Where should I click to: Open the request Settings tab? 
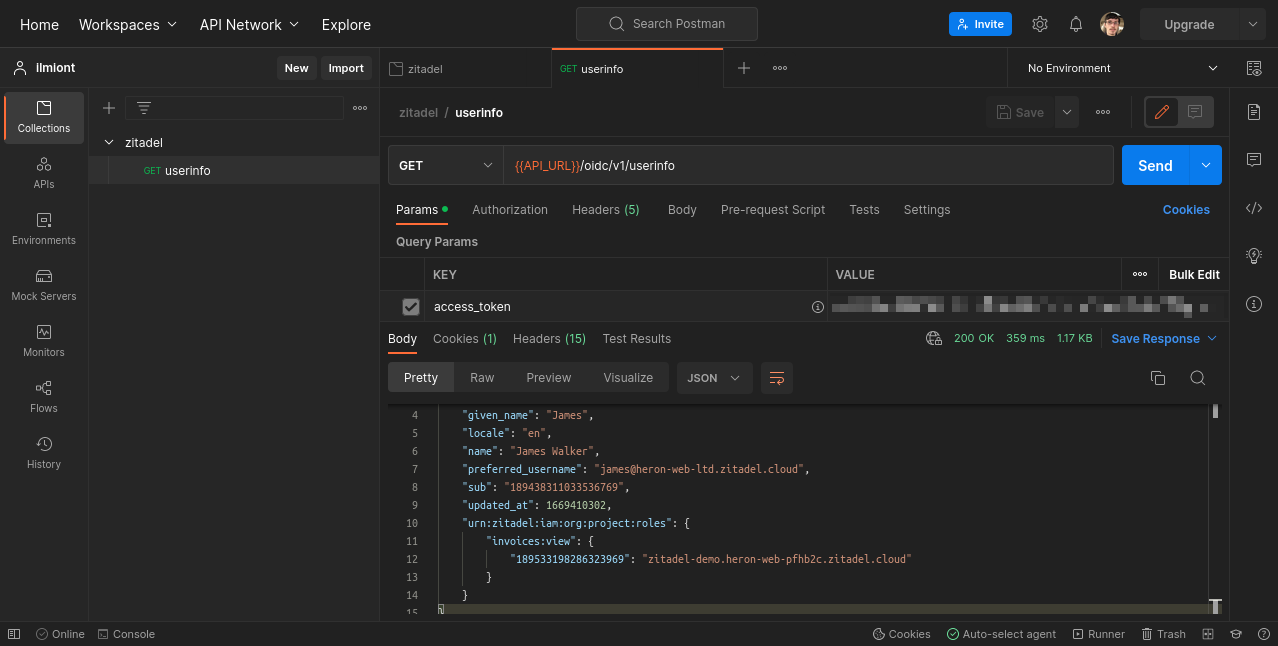point(927,210)
